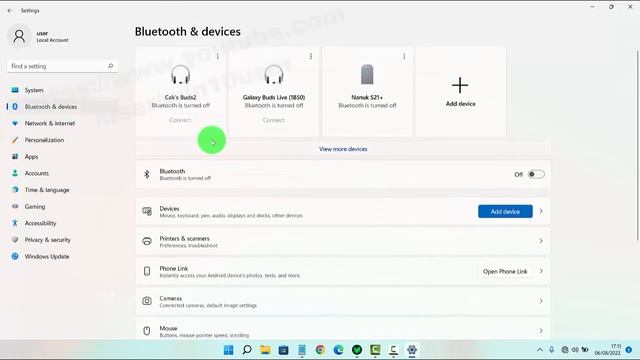Click the Time & language globe icon
This screenshot has width=640, height=360.
15,190
